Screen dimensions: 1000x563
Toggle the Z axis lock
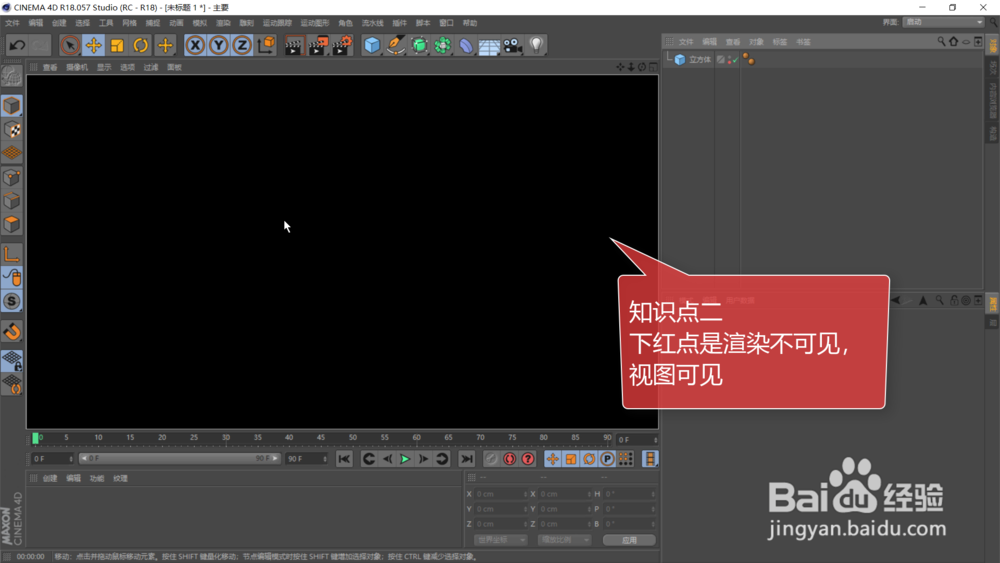click(242, 45)
